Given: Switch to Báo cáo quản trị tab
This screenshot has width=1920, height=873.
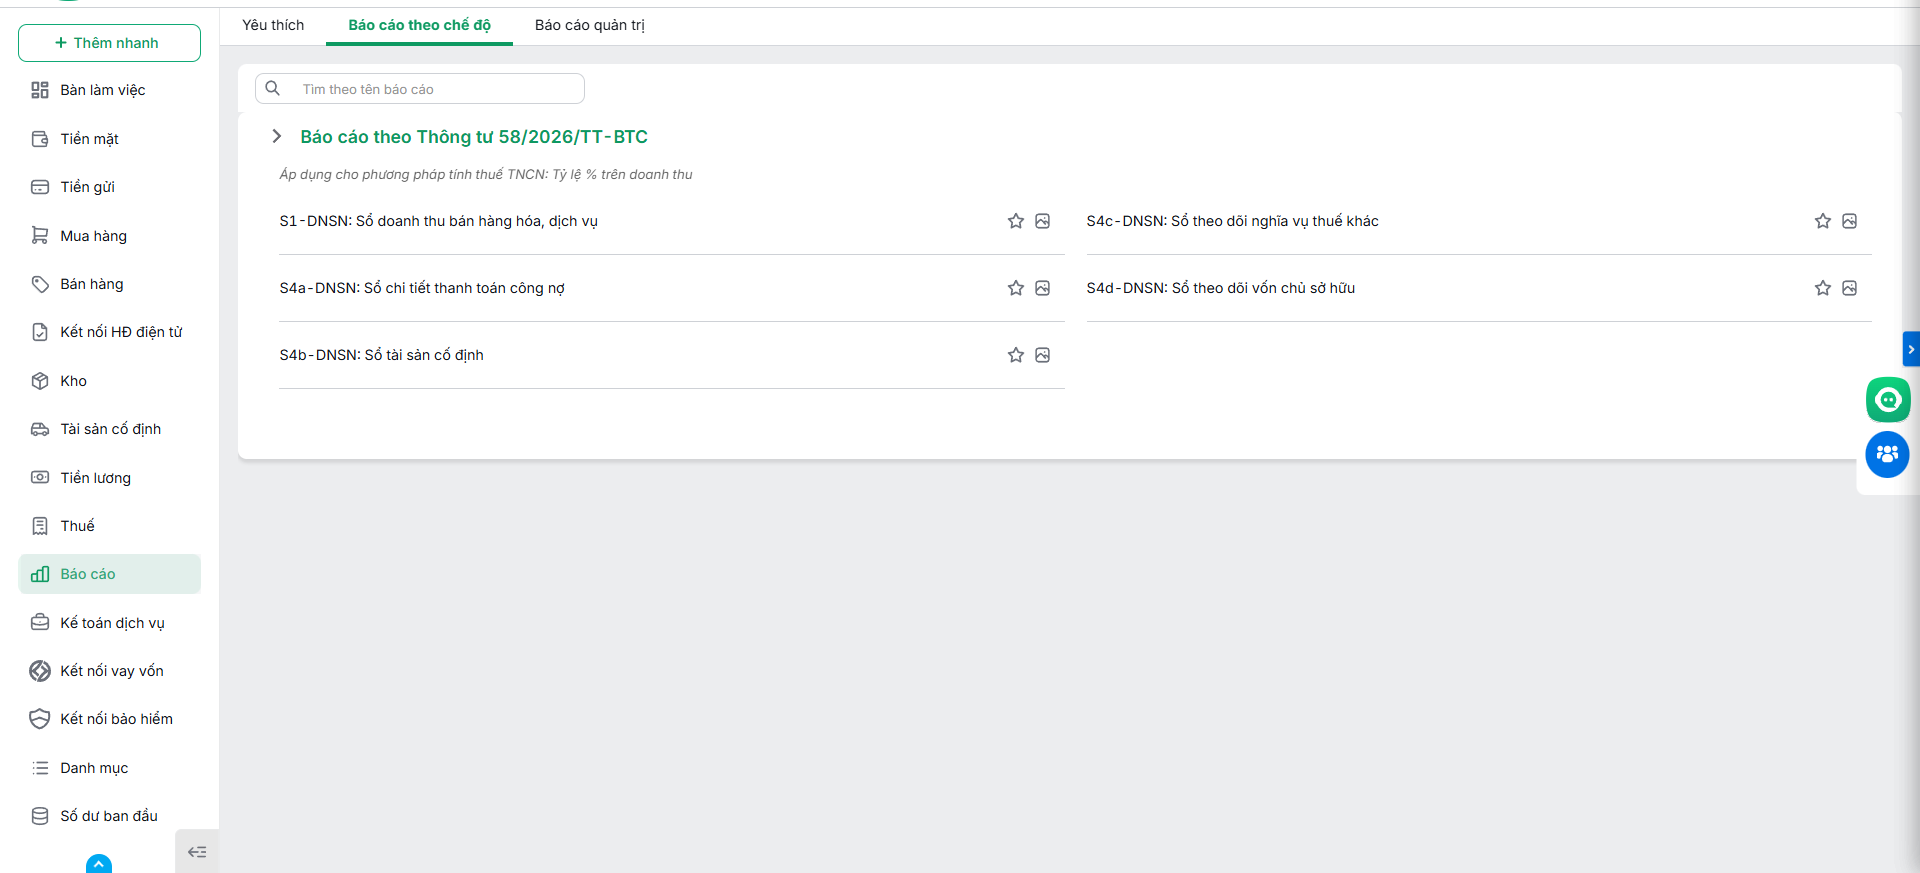Looking at the screenshot, I should click(590, 25).
